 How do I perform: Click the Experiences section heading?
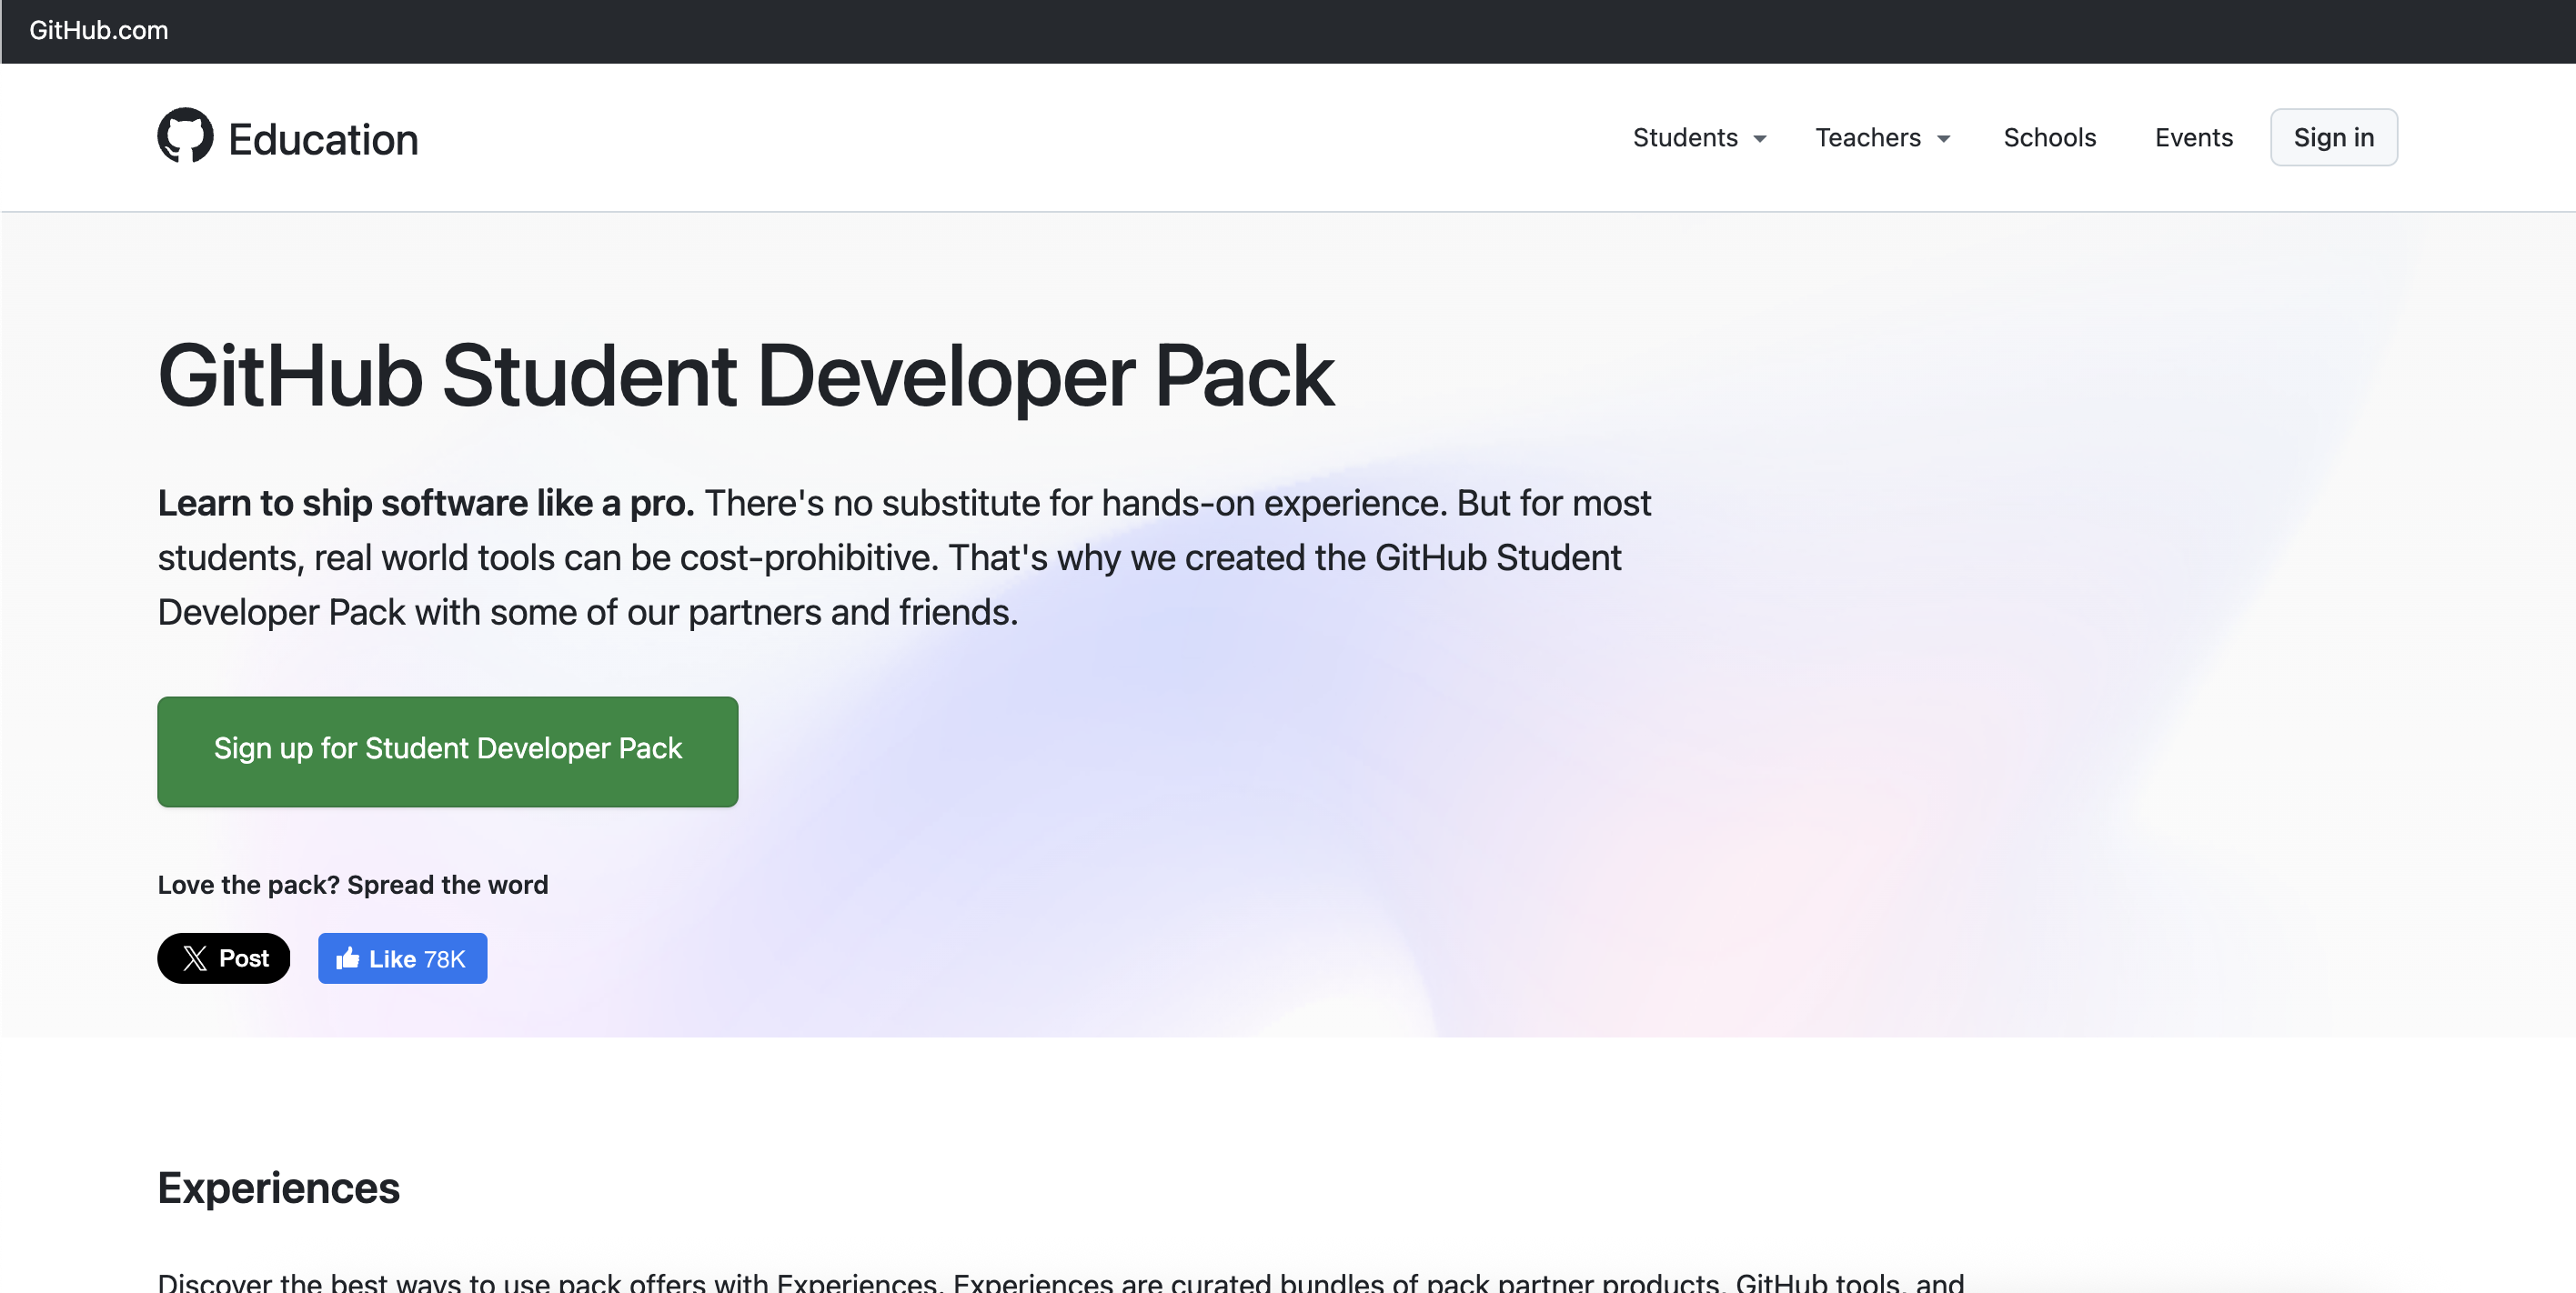click(x=278, y=1187)
